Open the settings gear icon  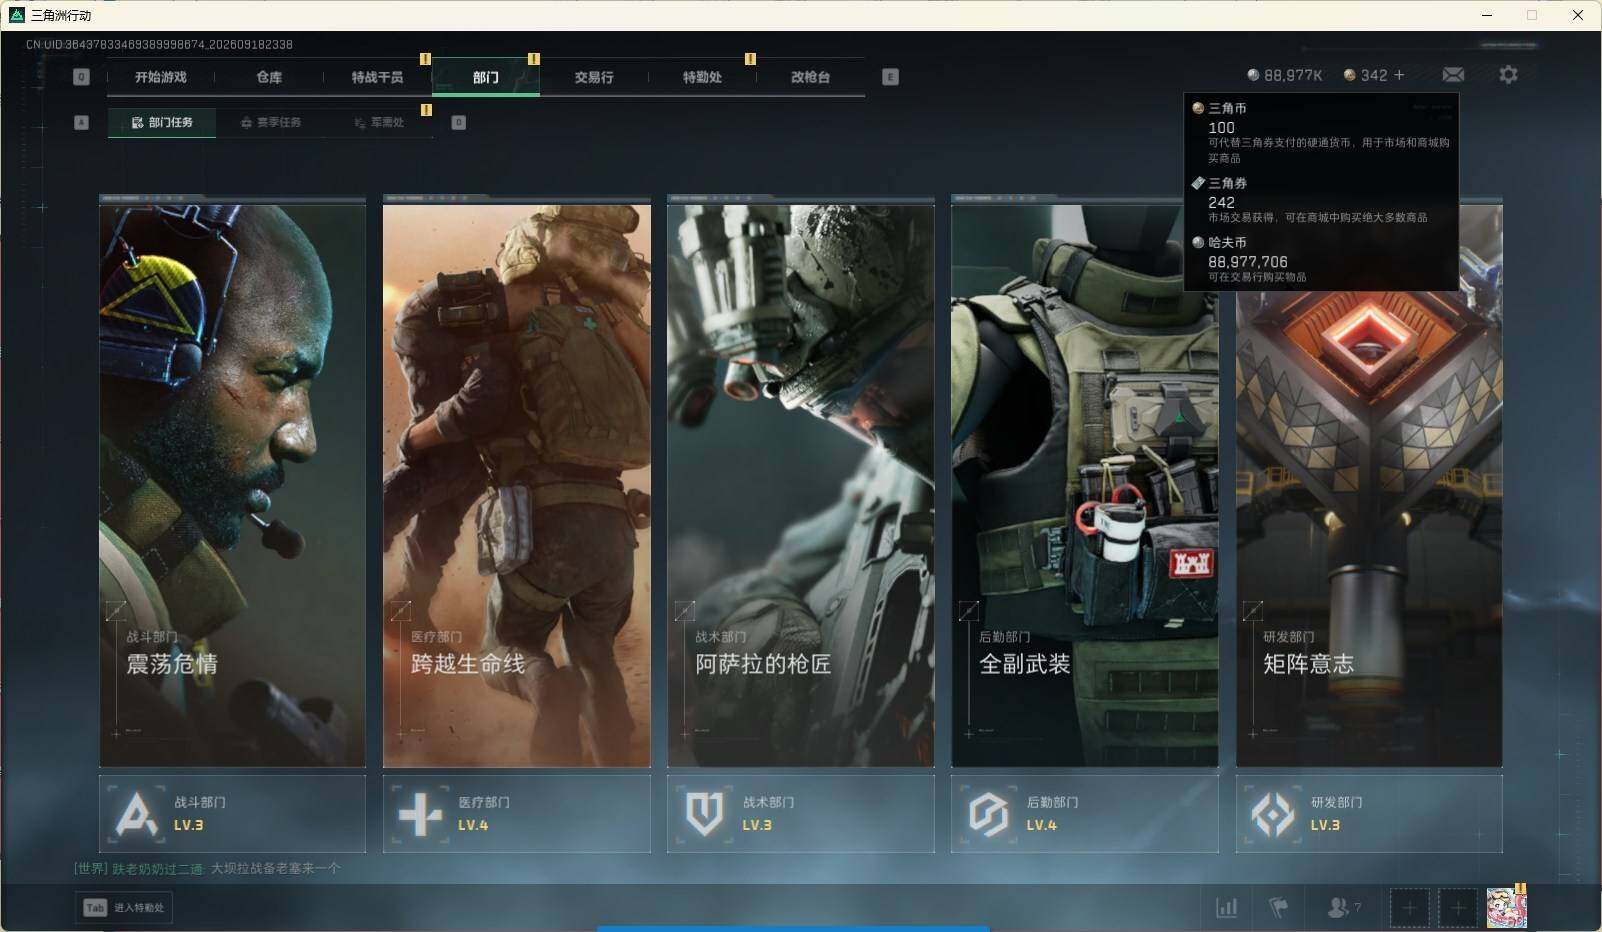point(1508,75)
